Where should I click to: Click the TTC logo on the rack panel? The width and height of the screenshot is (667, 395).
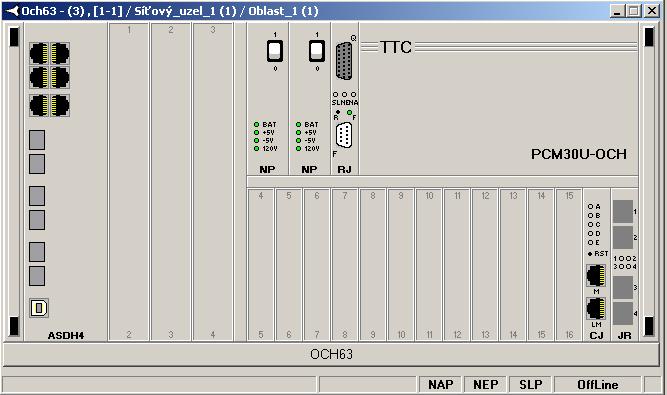pyautogui.click(x=396, y=47)
